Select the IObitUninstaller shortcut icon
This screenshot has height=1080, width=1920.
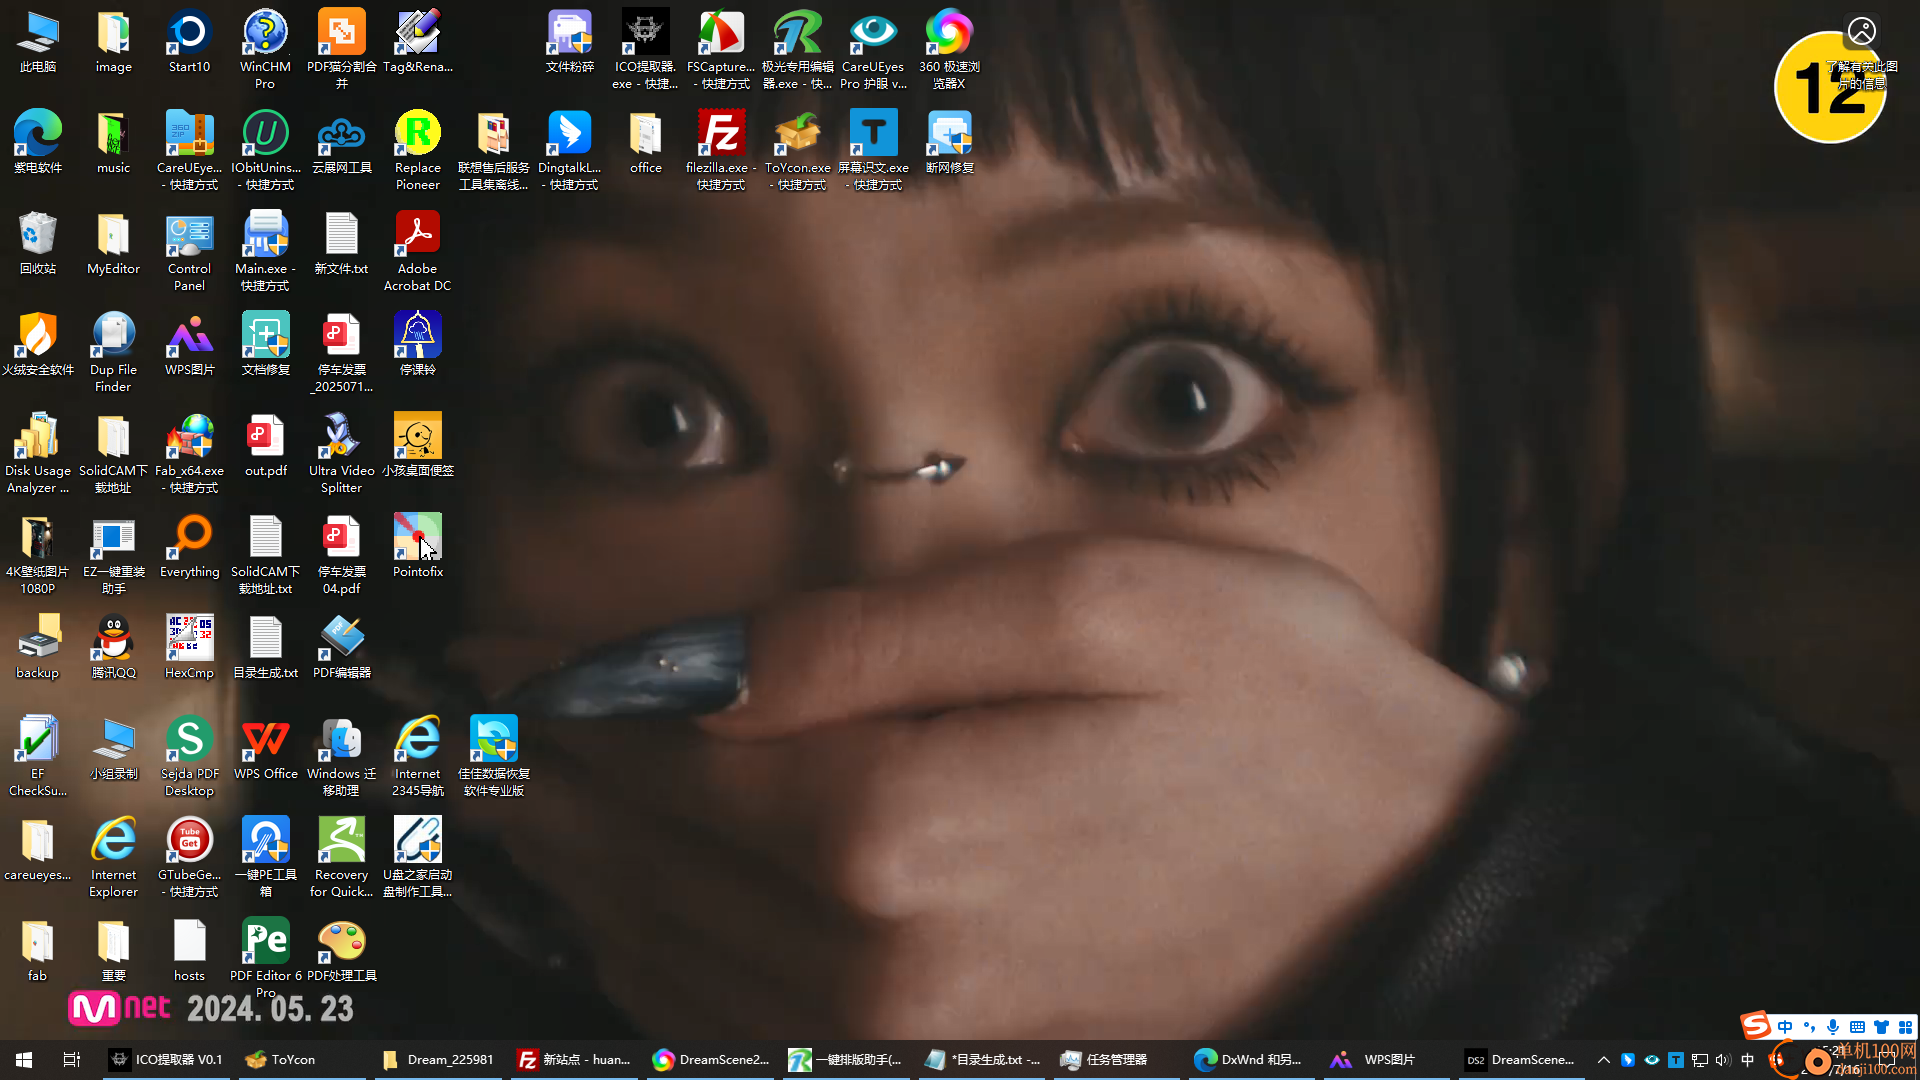(x=265, y=149)
